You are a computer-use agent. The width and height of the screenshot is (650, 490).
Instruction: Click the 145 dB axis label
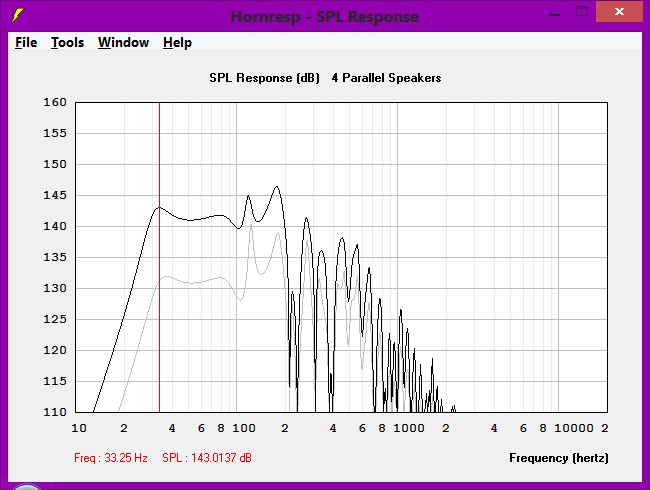55,195
